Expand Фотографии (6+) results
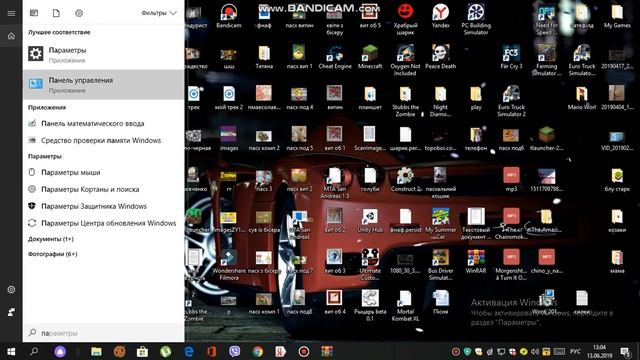Image resolution: width=640 pixels, height=360 pixels. tap(53, 254)
